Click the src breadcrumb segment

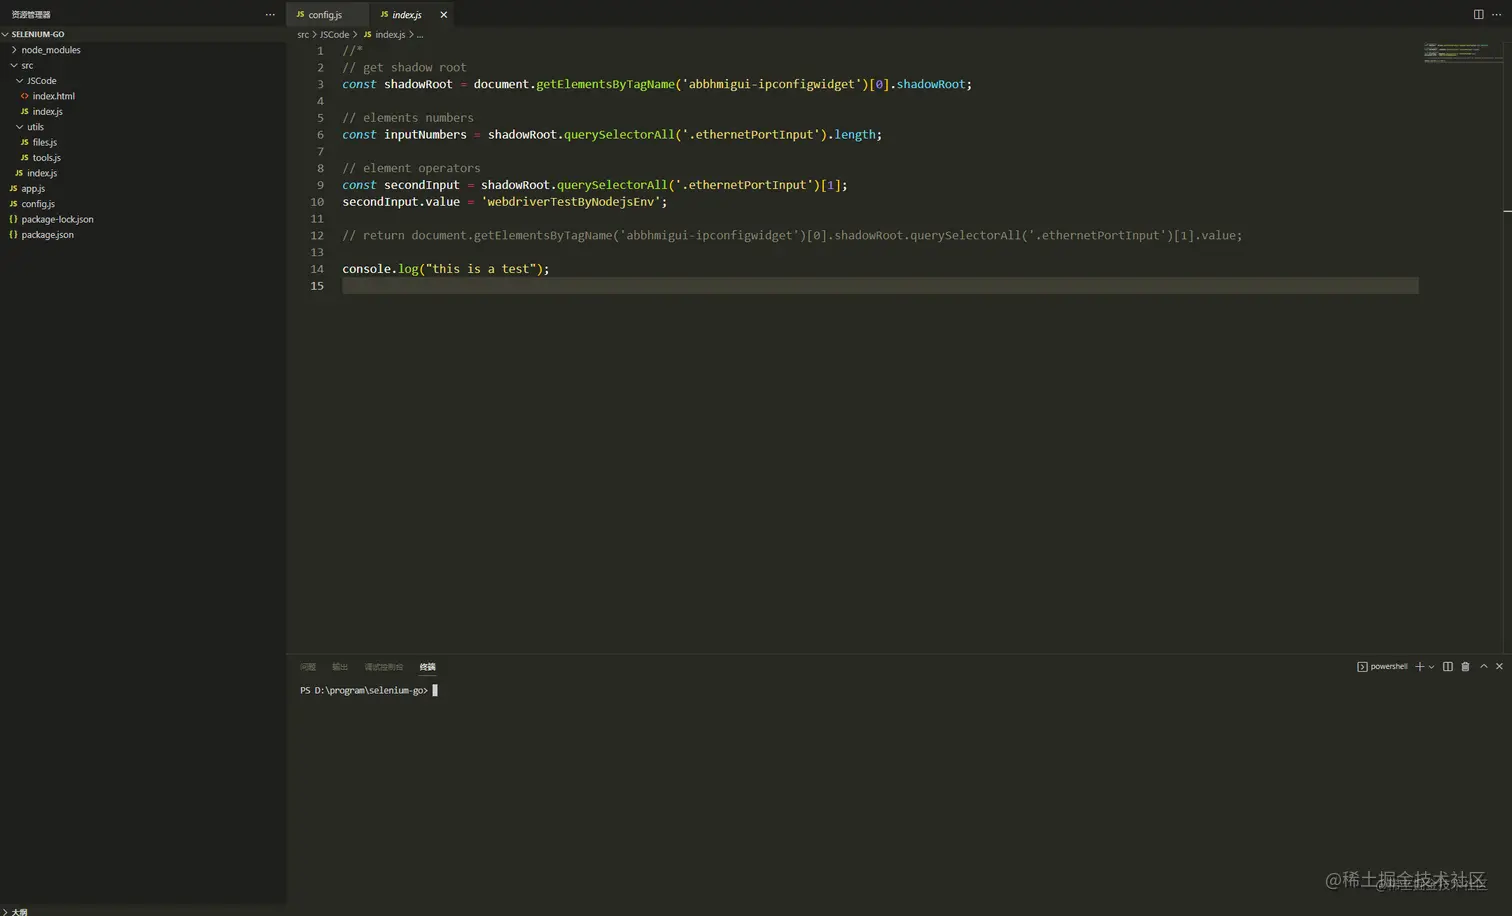pyautogui.click(x=303, y=35)
